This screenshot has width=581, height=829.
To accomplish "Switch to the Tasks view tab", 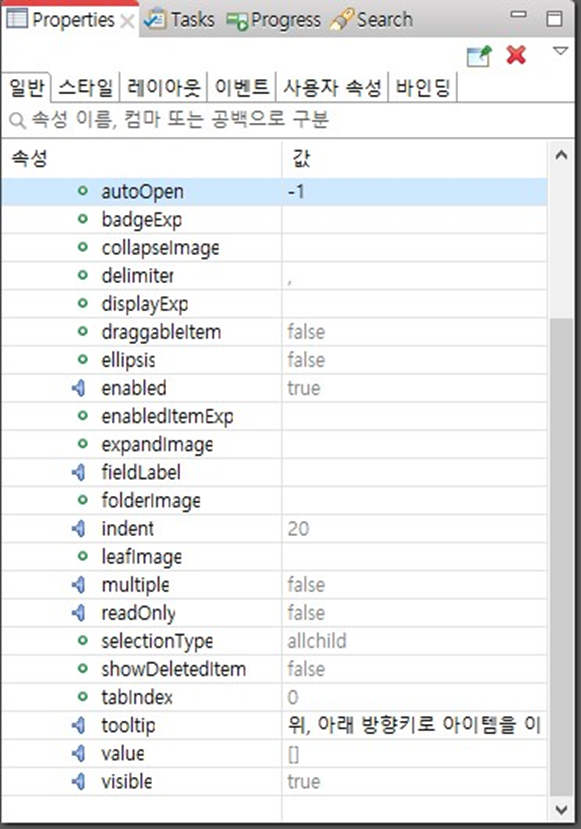I will point(180,20).
